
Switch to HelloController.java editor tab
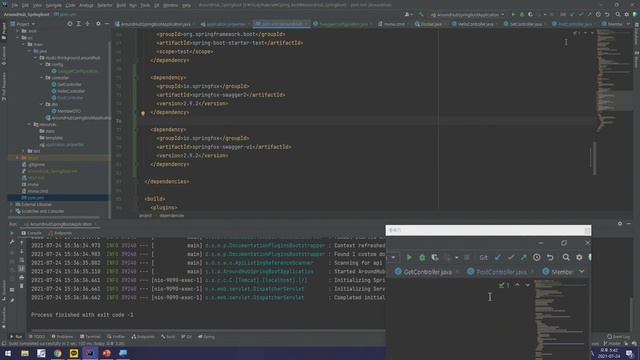click(x=473, y=24)
